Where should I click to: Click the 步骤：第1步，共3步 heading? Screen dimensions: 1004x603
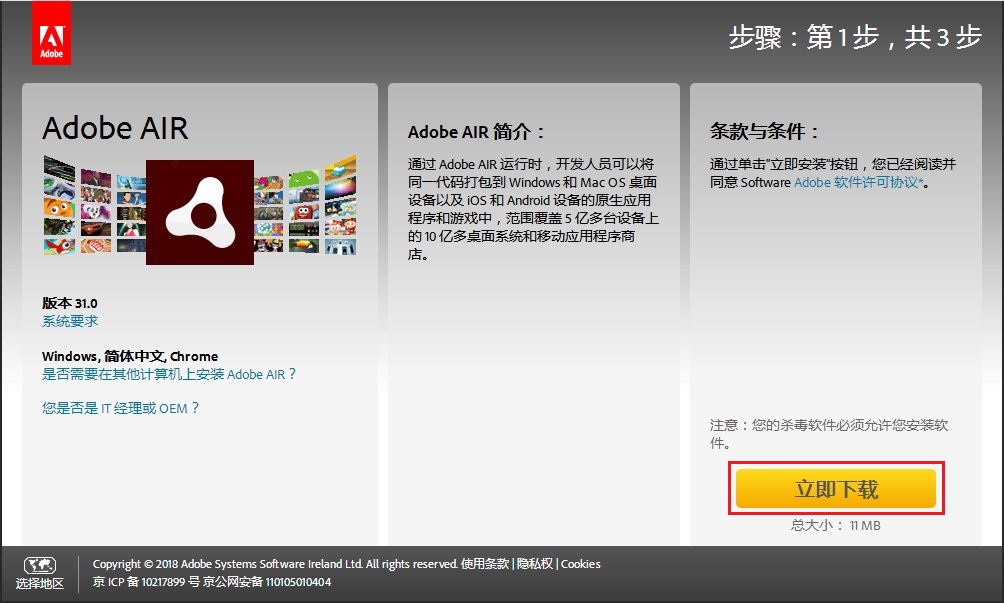(x=855, y=37)
